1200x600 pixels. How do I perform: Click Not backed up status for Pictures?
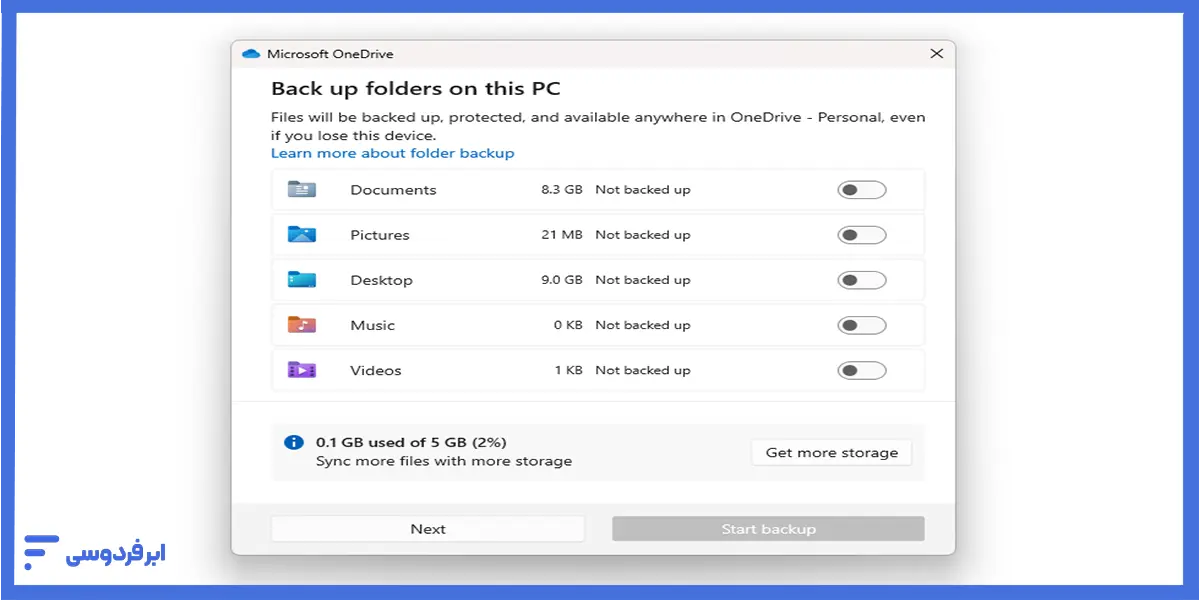click(643, 235)
